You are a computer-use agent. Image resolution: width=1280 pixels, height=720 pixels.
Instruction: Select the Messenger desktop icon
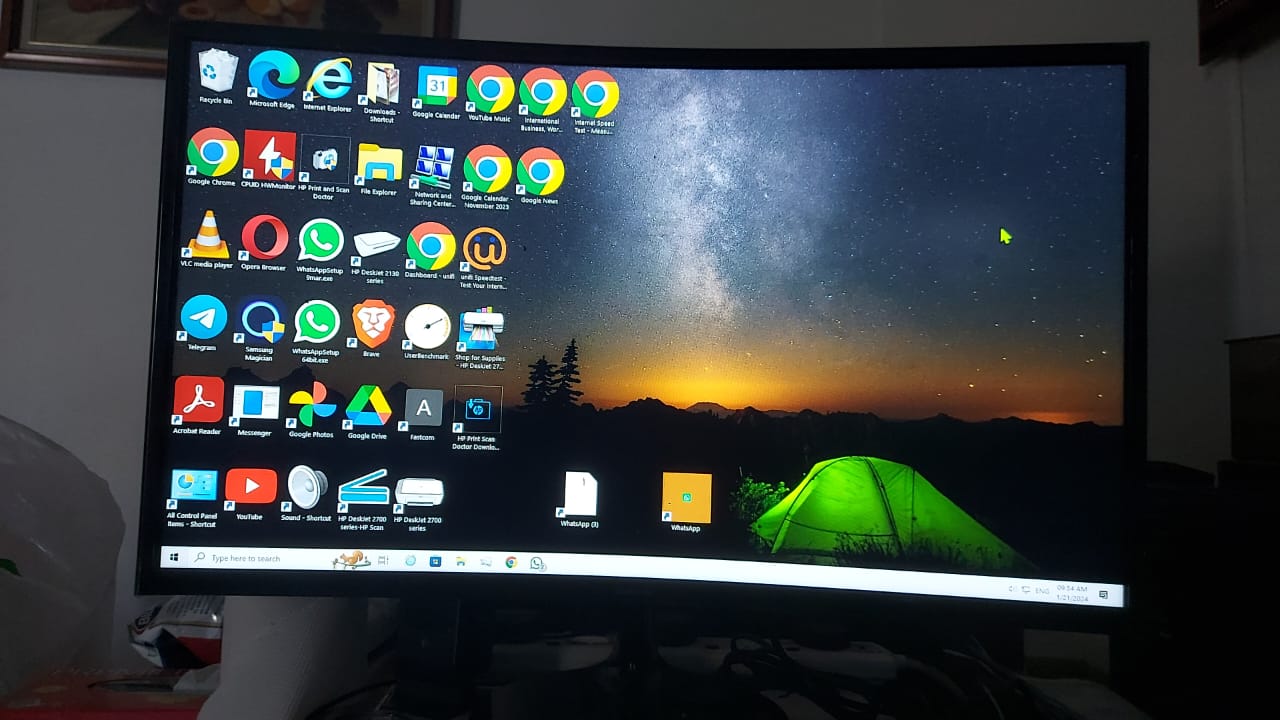coord(255,410)
